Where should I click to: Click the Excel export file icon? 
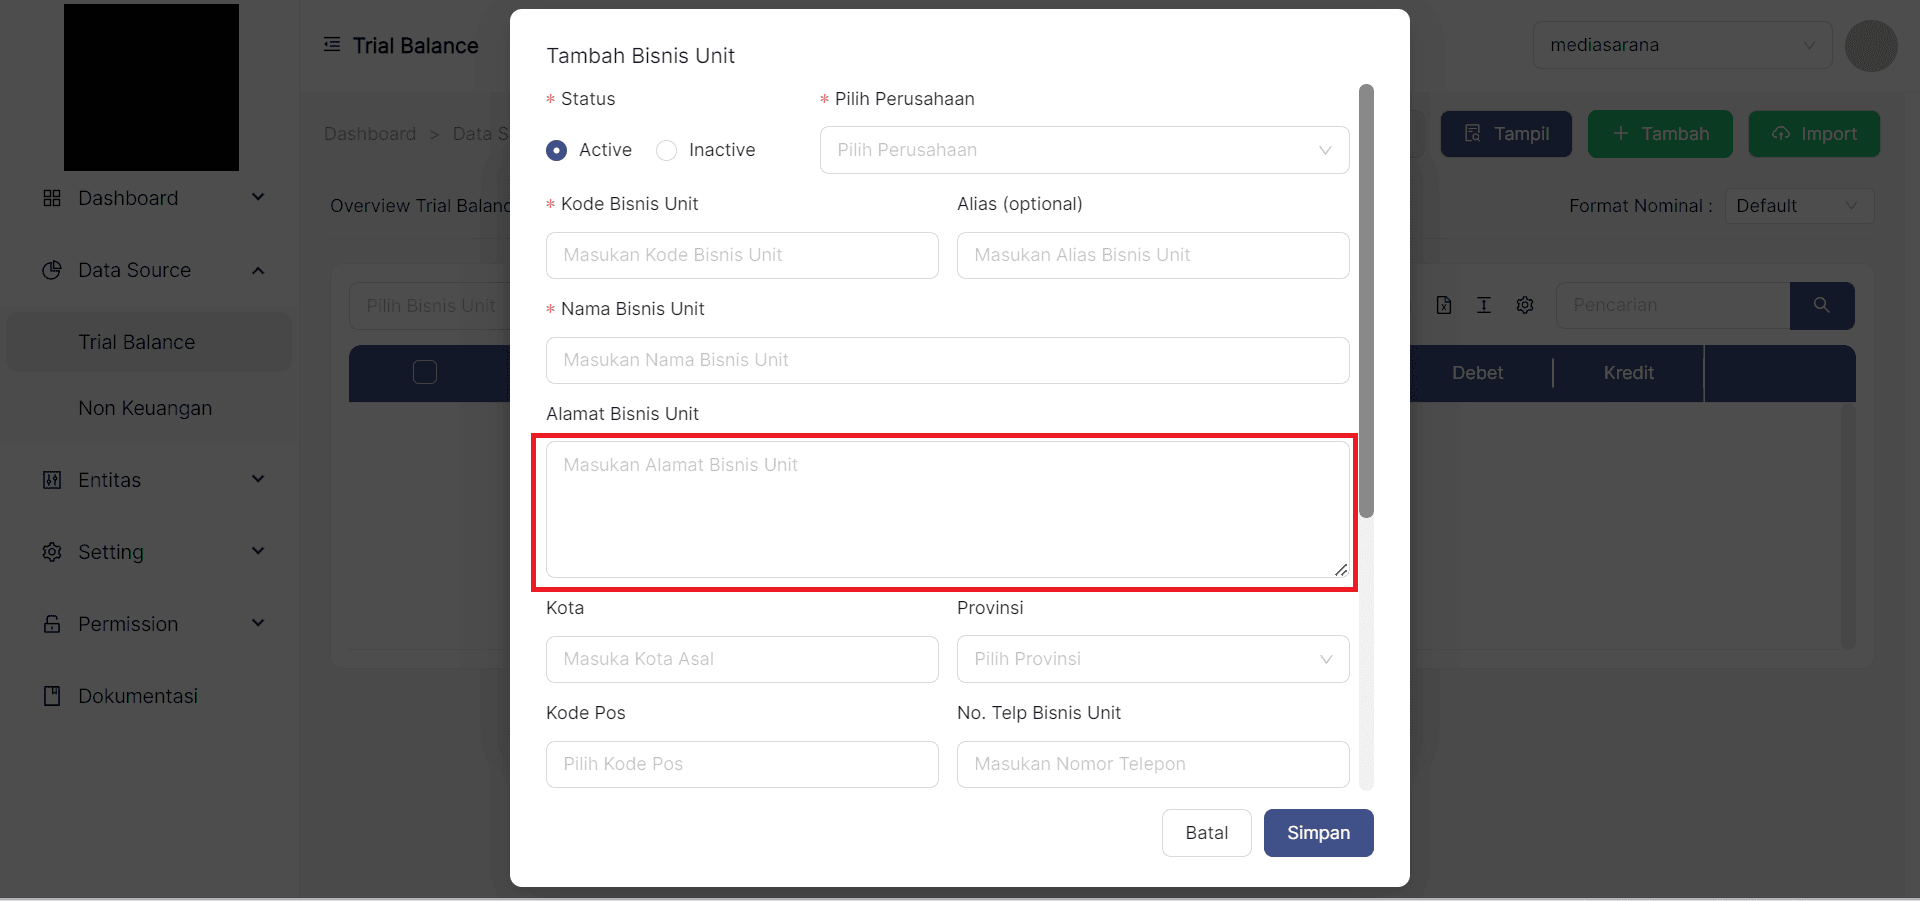coord(1443,305)
